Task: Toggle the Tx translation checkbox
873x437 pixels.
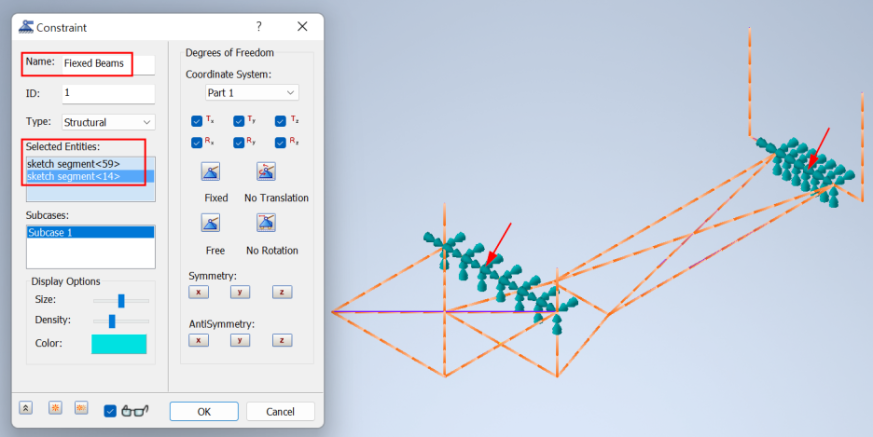Action: 197,121
